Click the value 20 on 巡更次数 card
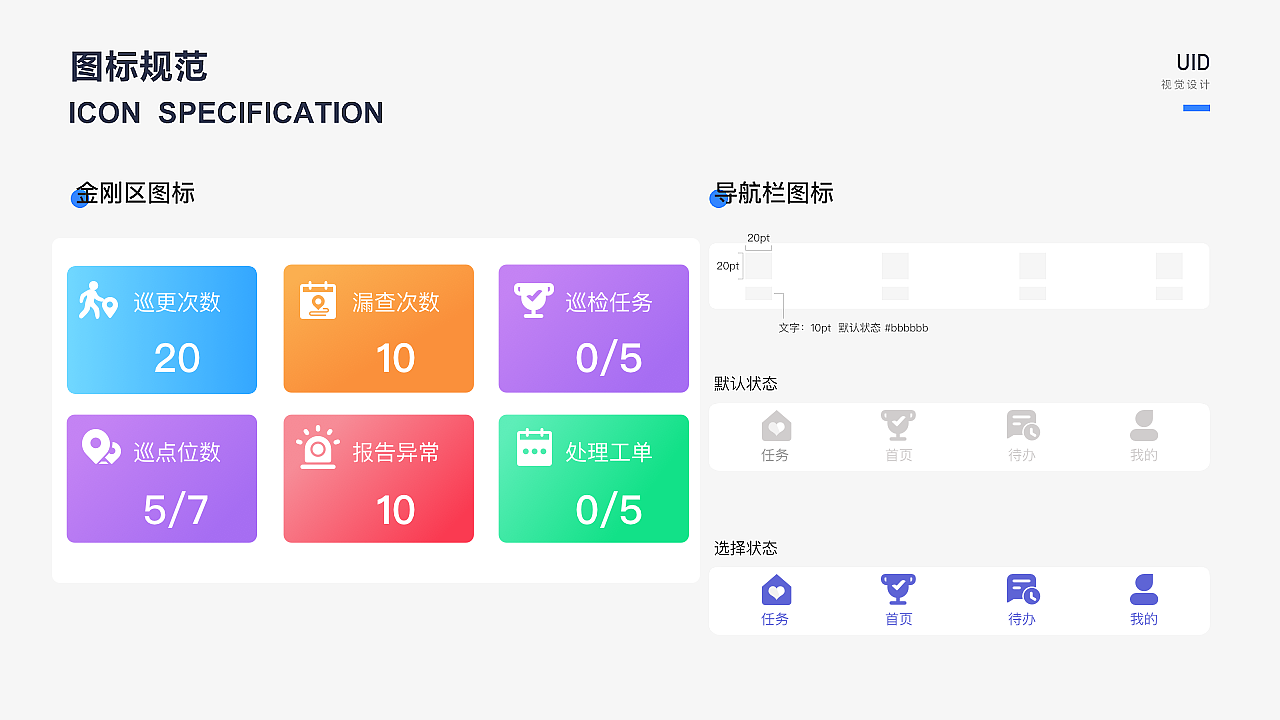 pos(177,358)
